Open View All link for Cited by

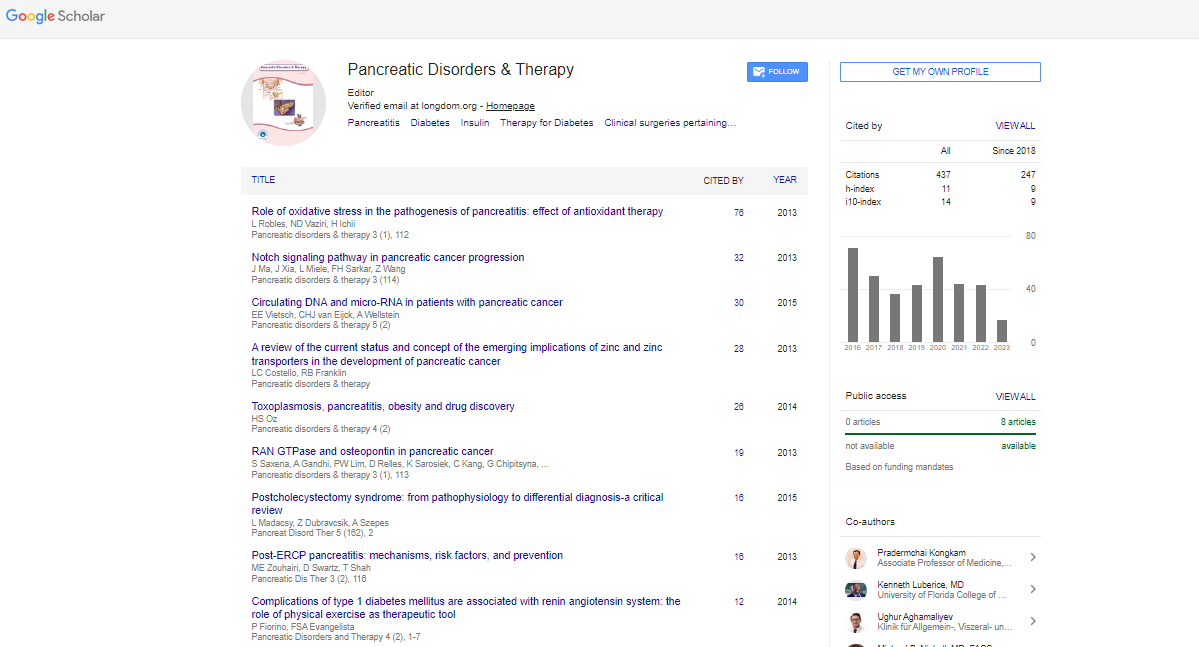(x=1015, y=126)
